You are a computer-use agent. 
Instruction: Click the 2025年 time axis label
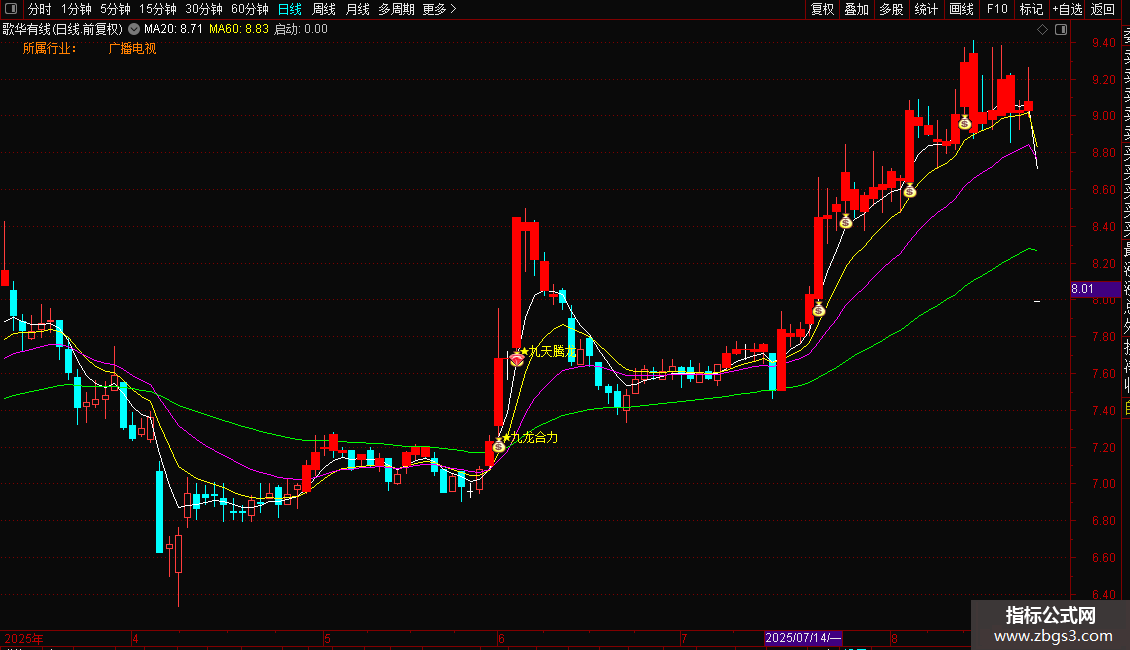(x=24, y=638)
